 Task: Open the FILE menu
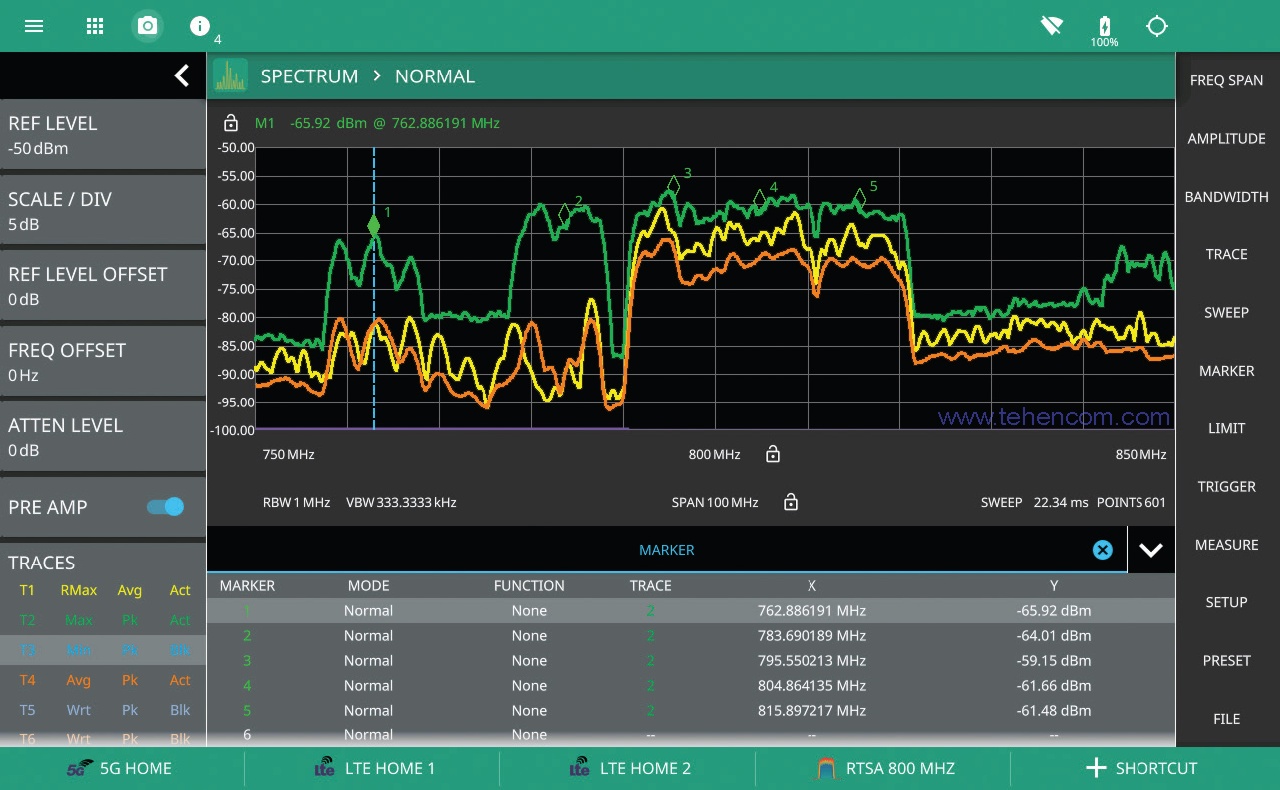(x=1227, y=718)
